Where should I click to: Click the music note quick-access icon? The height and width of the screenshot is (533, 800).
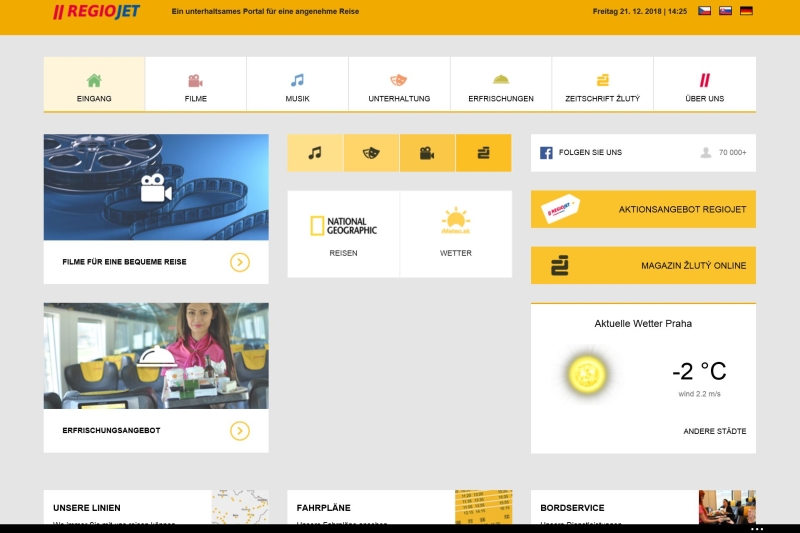click(315, 153)
